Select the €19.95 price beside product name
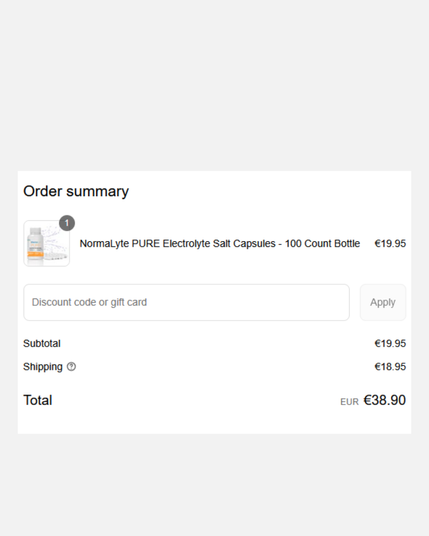 (390, 243)
